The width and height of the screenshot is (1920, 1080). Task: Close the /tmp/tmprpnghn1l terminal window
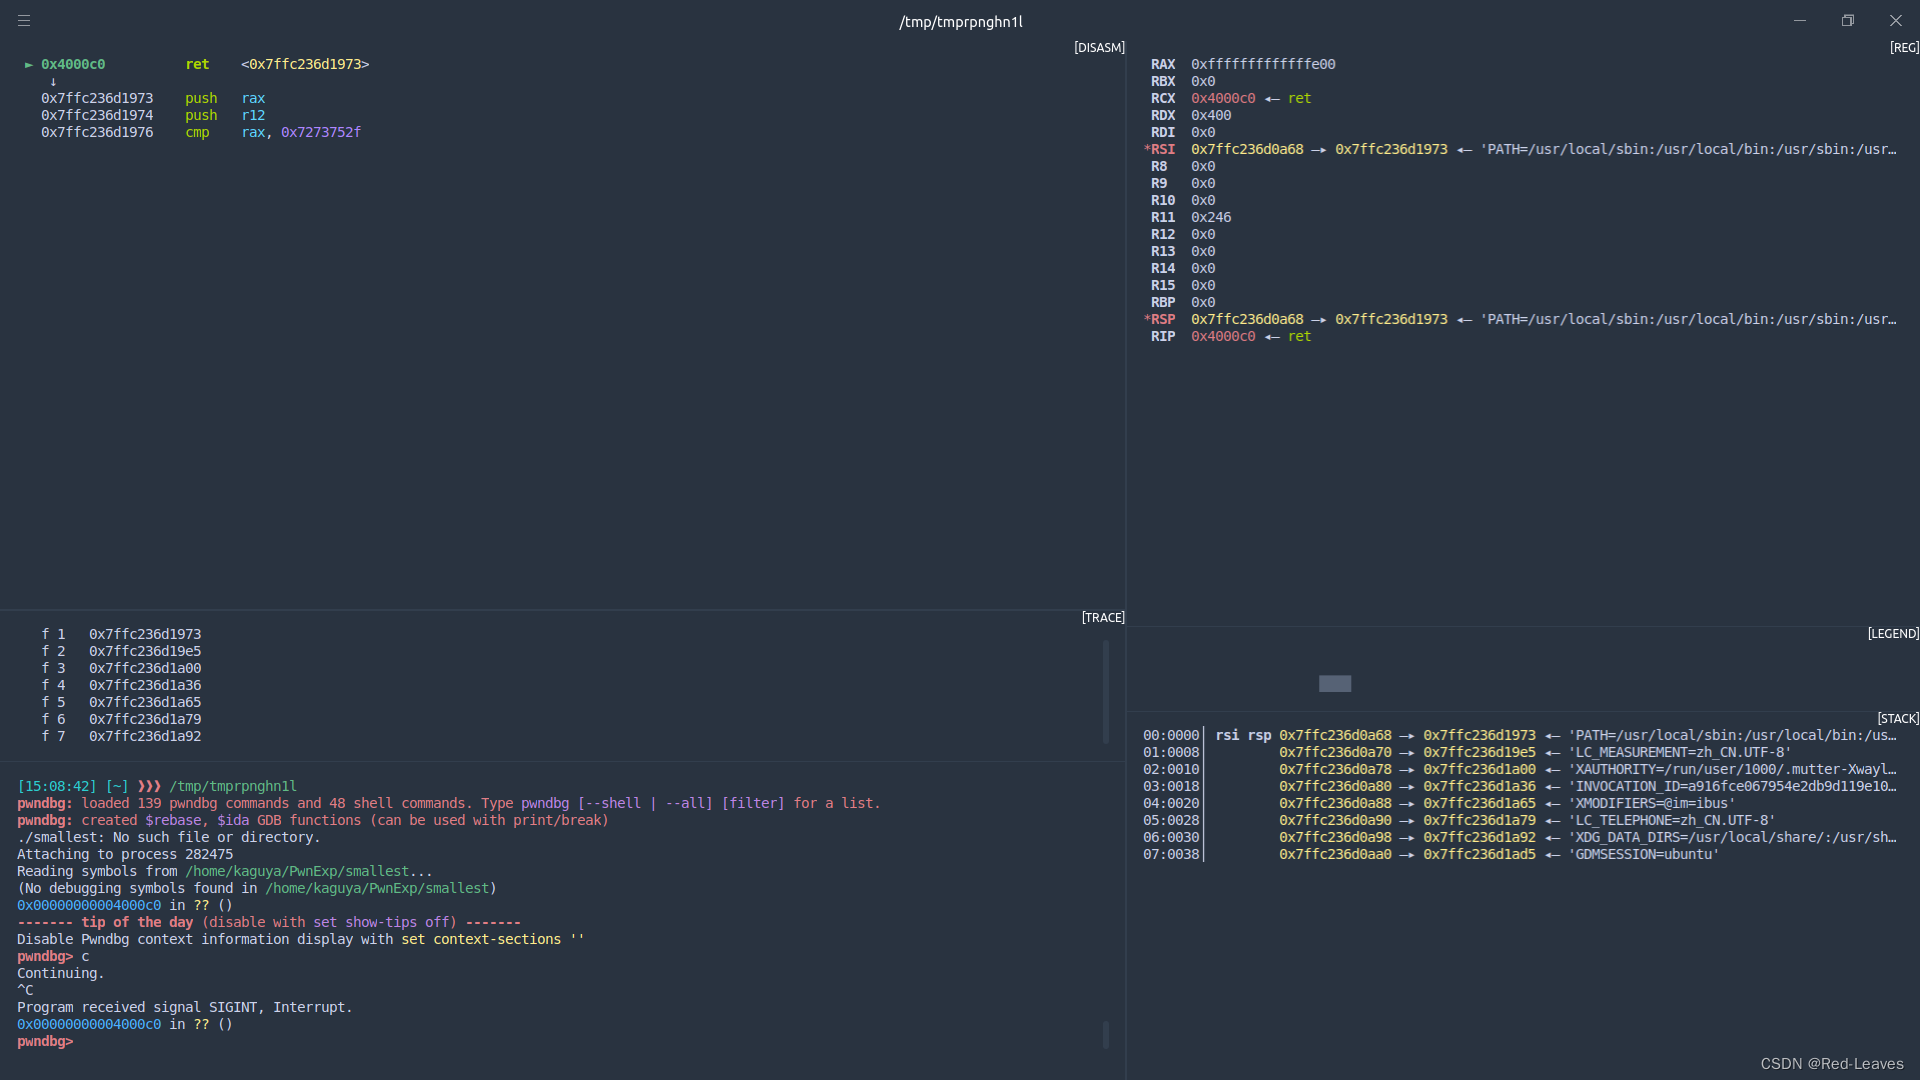click(1896, 20)
